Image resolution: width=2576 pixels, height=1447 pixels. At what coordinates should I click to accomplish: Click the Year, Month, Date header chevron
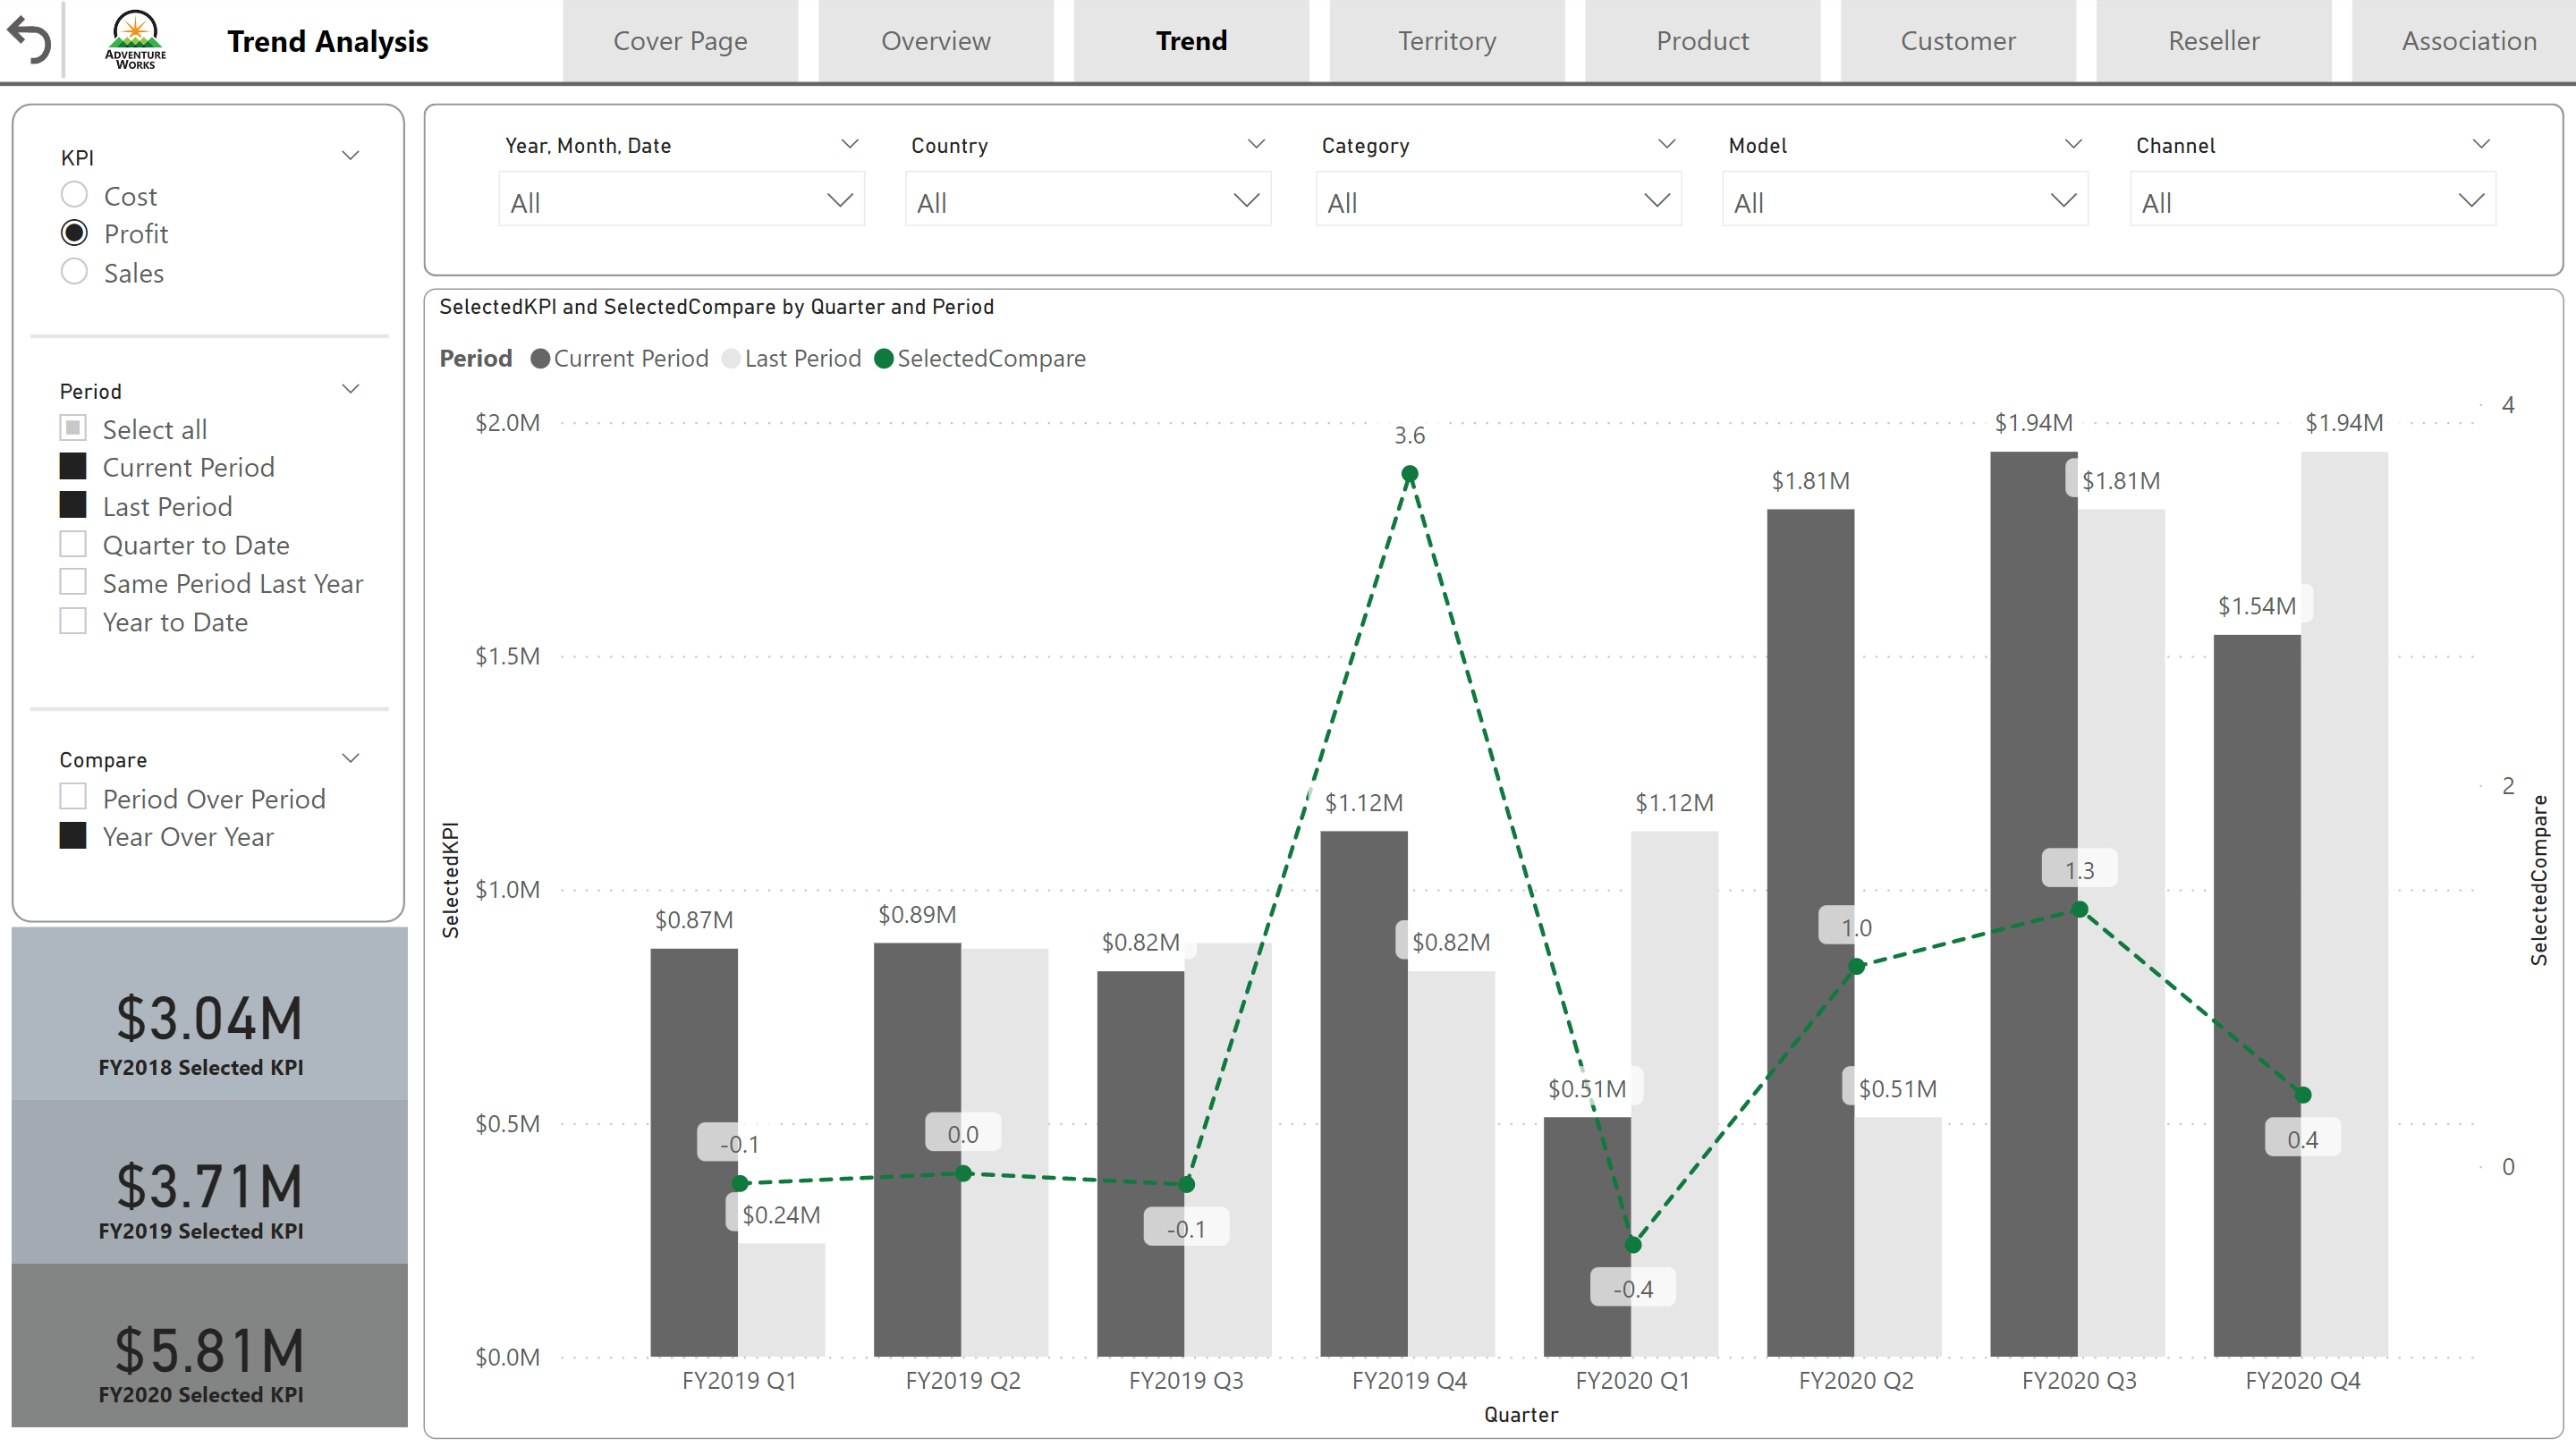click(x=849, y=144)
